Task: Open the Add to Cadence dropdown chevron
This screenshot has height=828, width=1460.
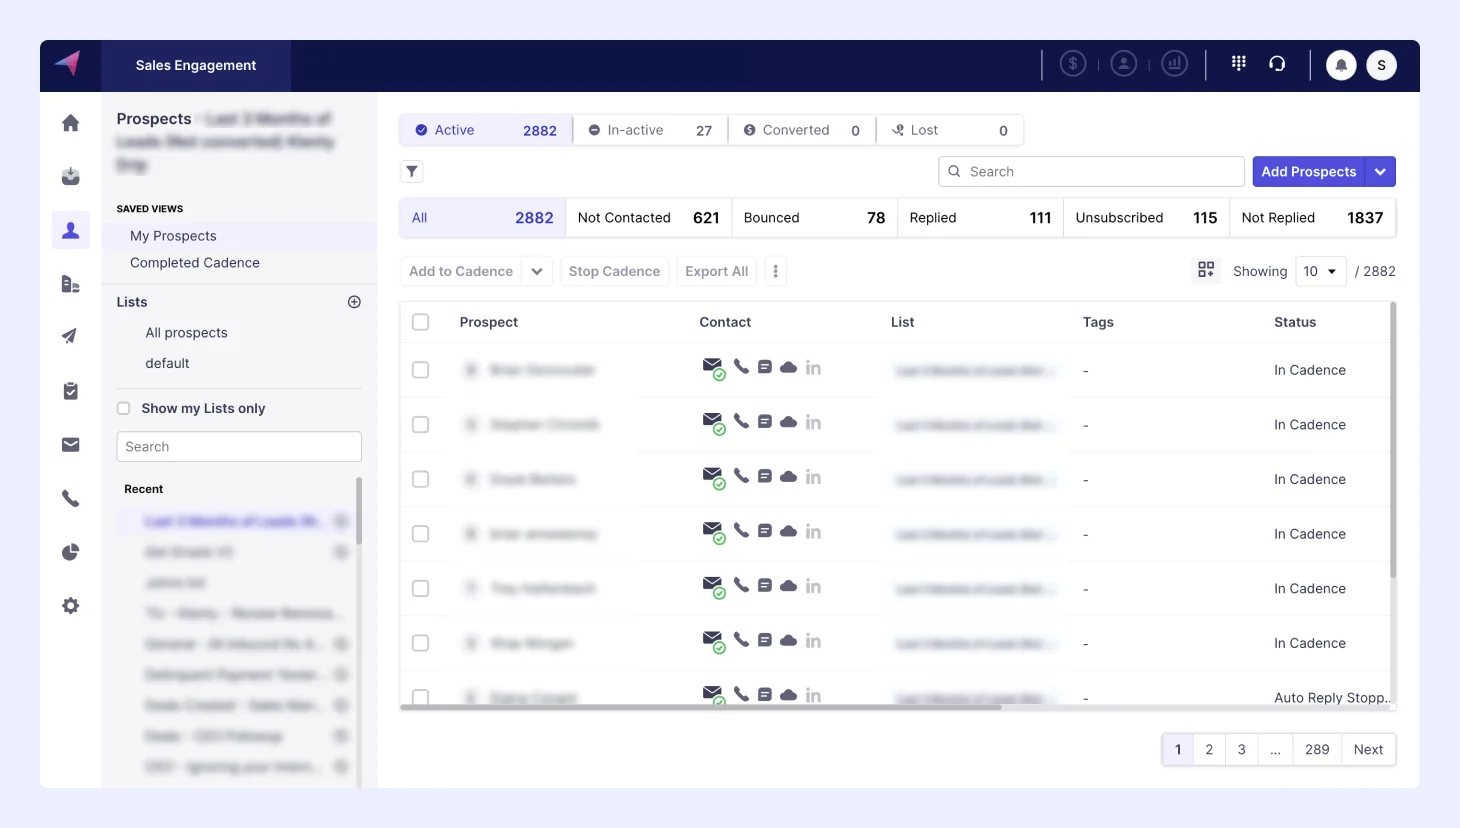Action: click(x=537, y=271)
